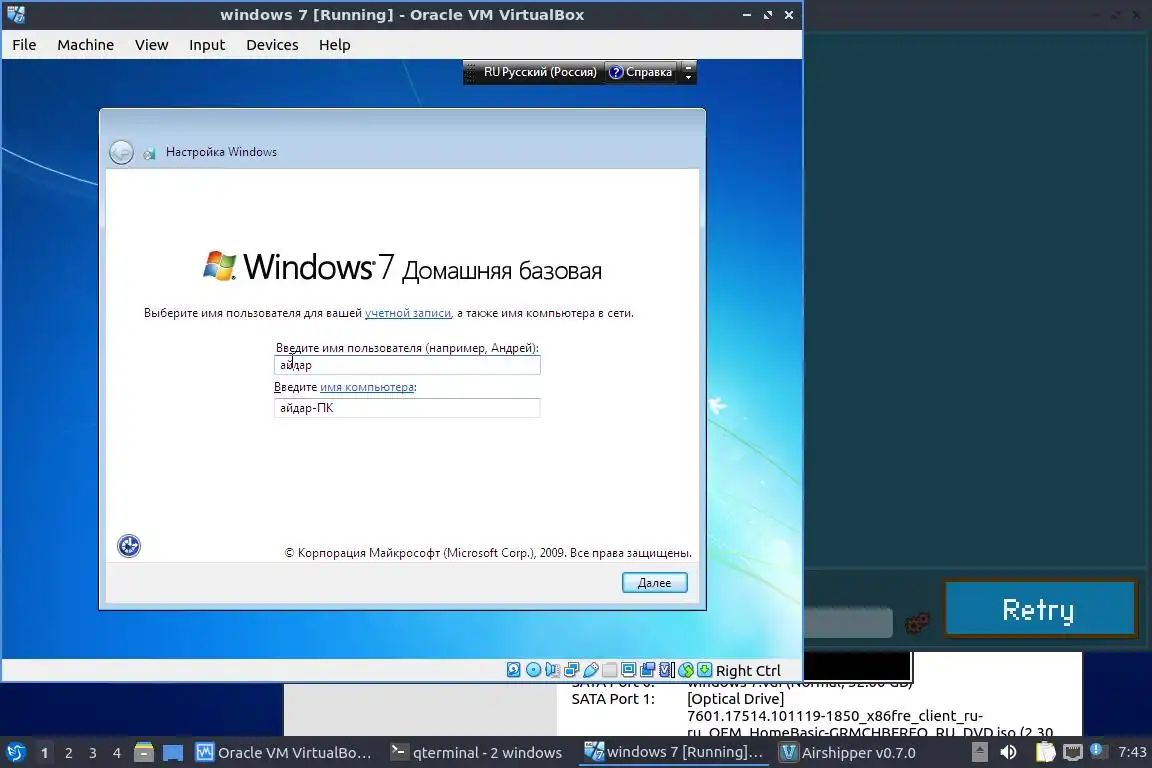Open the учетной записи link
1152x768 pixels.
(x=408, y=313)
